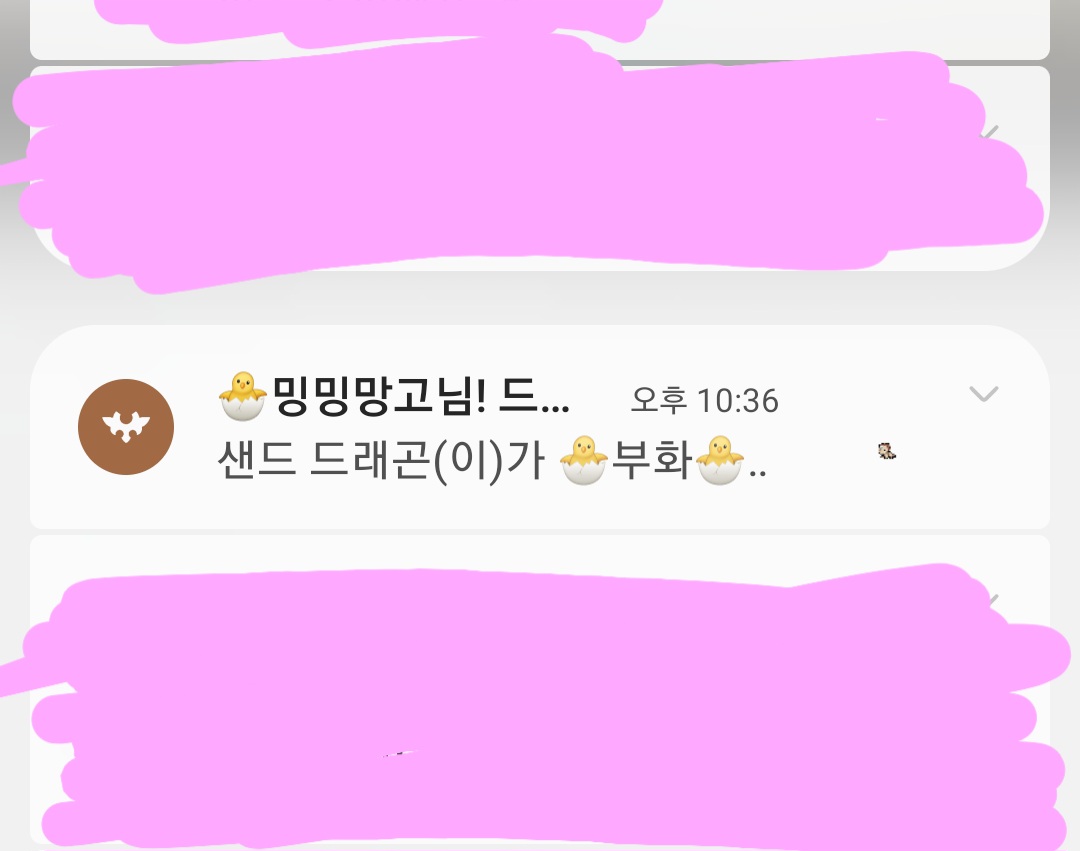Click the chick emoji starting the notification title
1080x851 pixels.
[x=242, y=396]
